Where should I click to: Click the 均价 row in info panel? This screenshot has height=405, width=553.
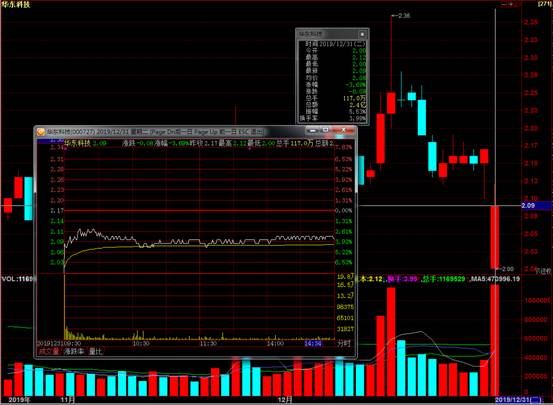pos(333,78)
